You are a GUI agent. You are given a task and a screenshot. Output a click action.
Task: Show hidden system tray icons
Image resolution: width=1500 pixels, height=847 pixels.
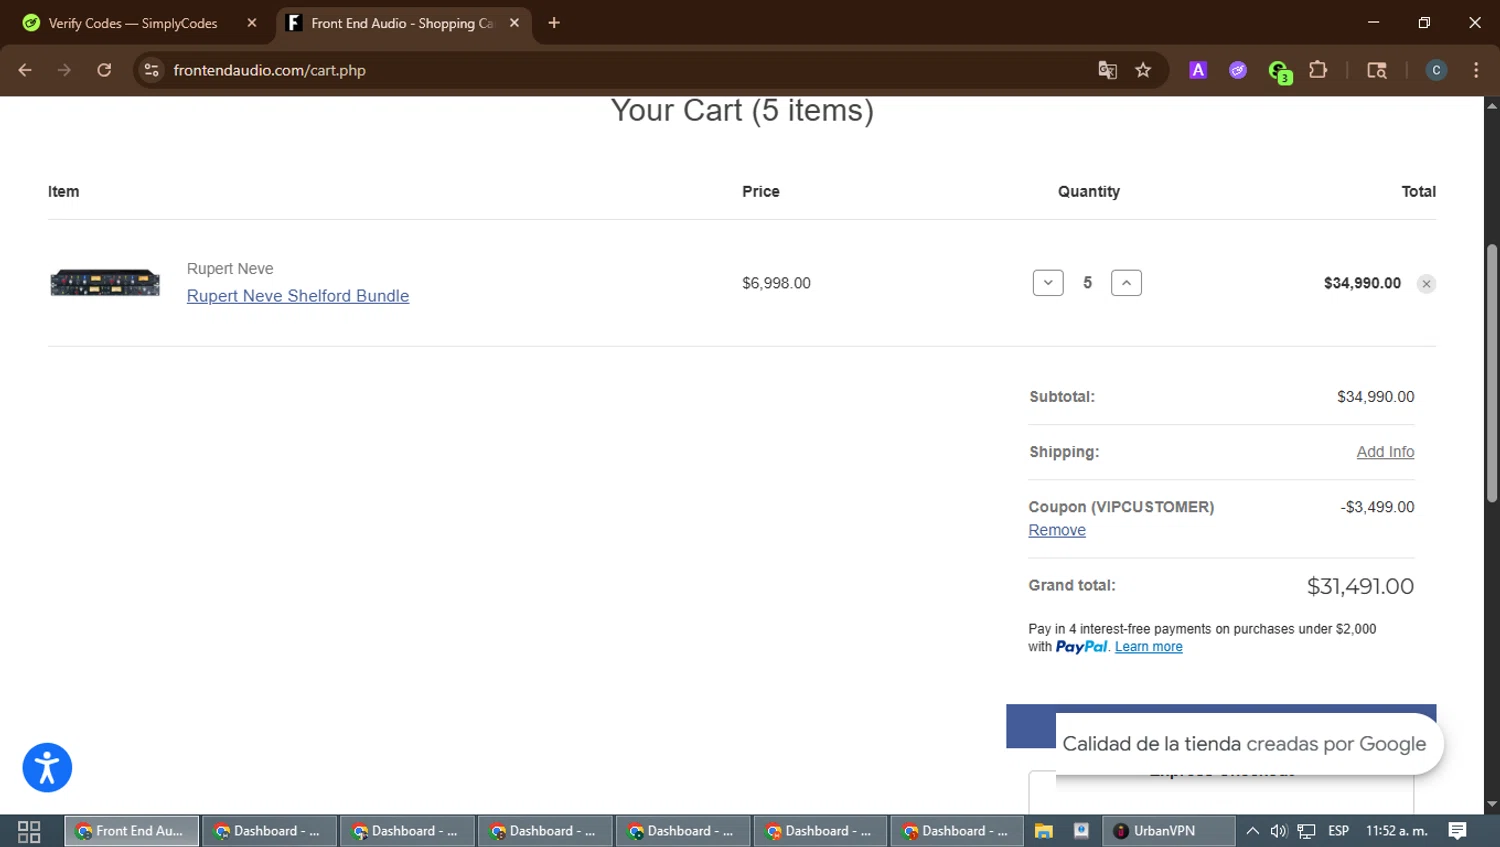click(x=1252, y=831)
